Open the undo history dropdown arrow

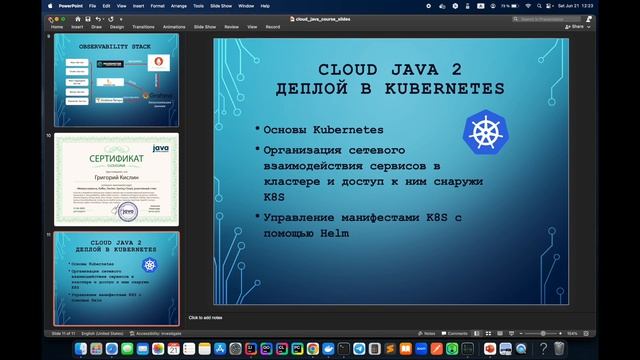click(x=103, y=19)
